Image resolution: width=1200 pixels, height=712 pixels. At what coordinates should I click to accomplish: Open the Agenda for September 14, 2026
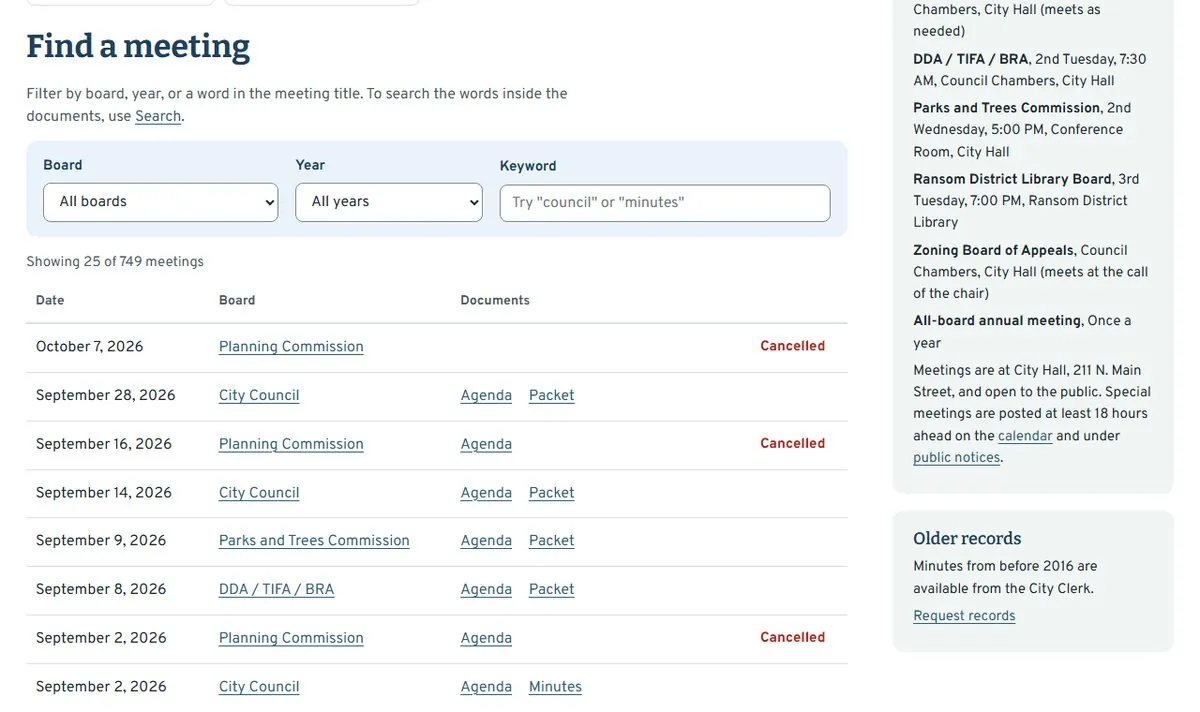click(x=486, y=493)
